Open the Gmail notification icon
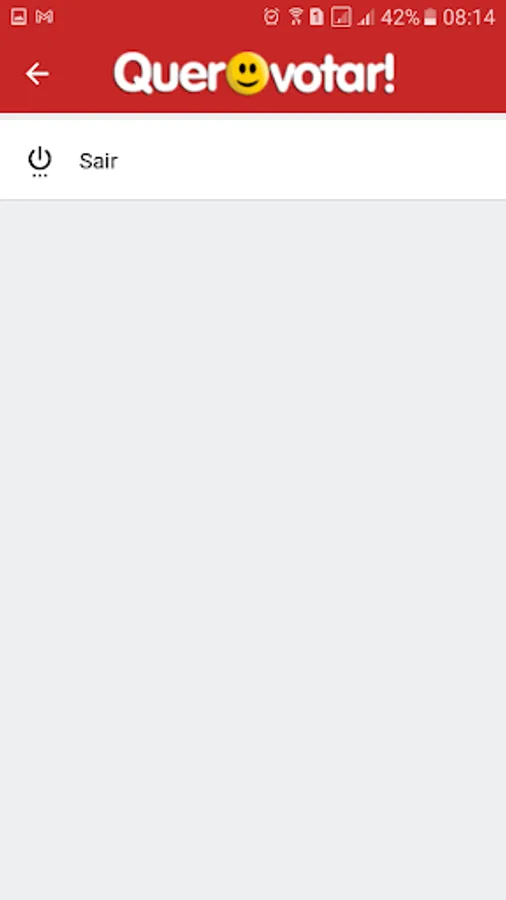This screenshot has width=506, height=900. point(44,17)
